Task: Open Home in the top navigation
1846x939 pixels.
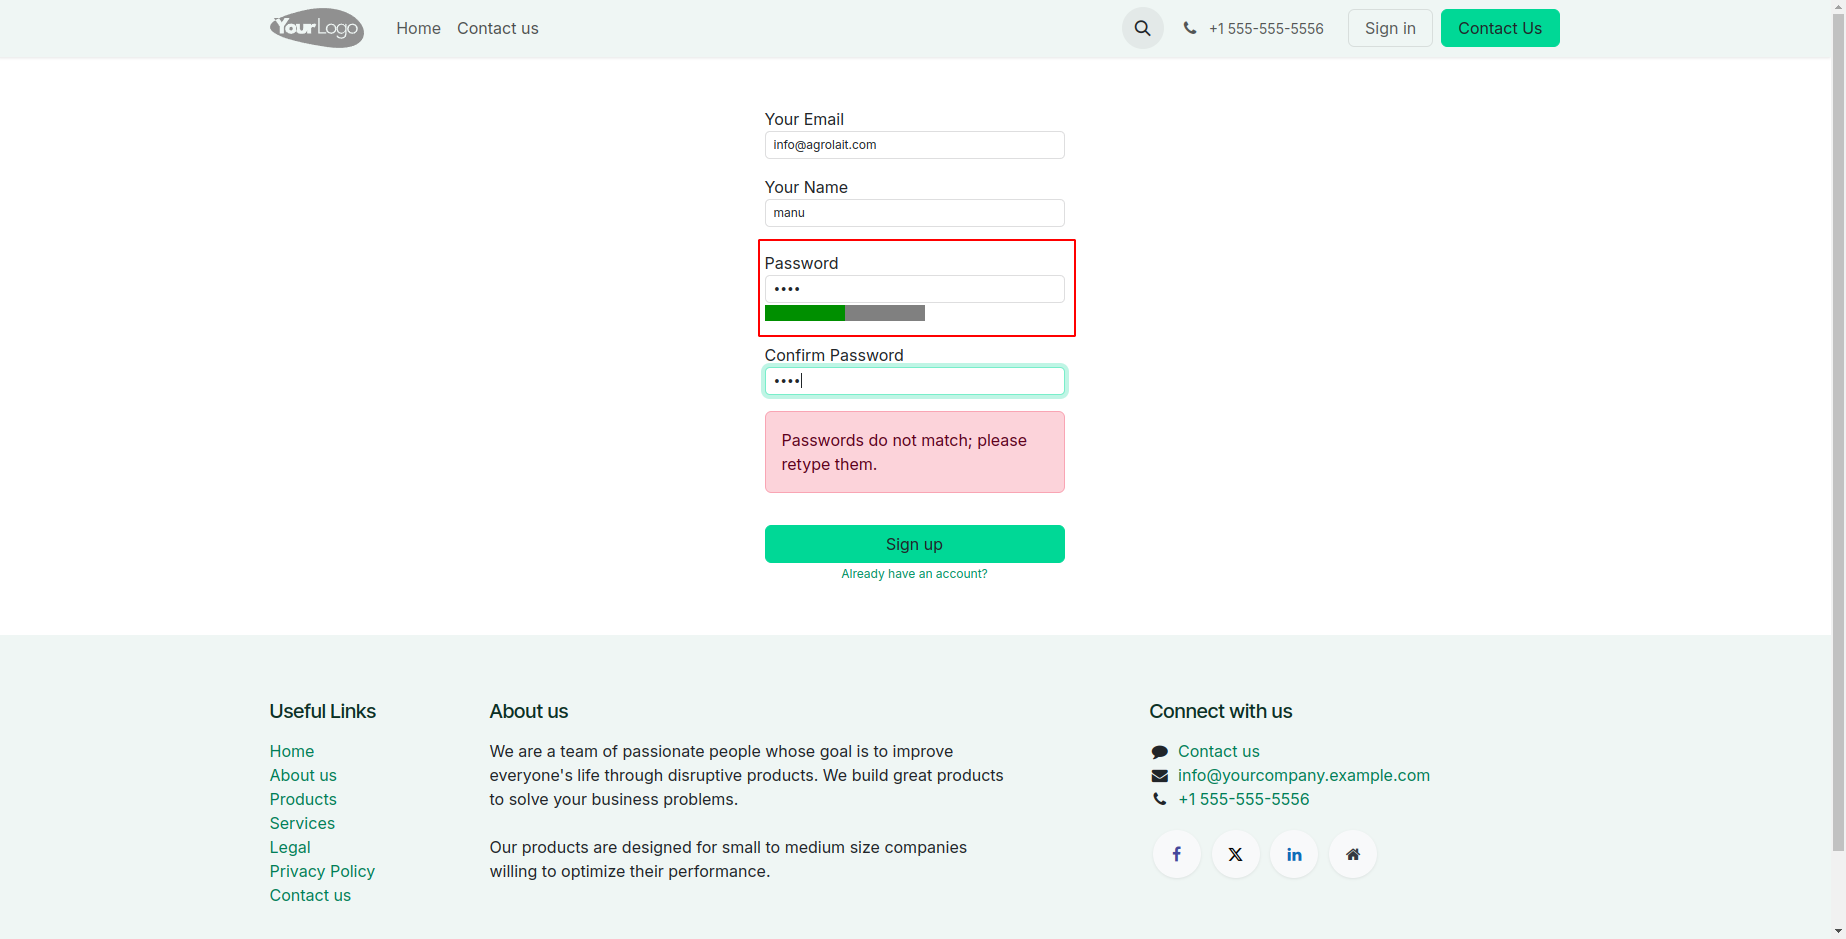Action: pyautogui.click(x=418, y=28)
